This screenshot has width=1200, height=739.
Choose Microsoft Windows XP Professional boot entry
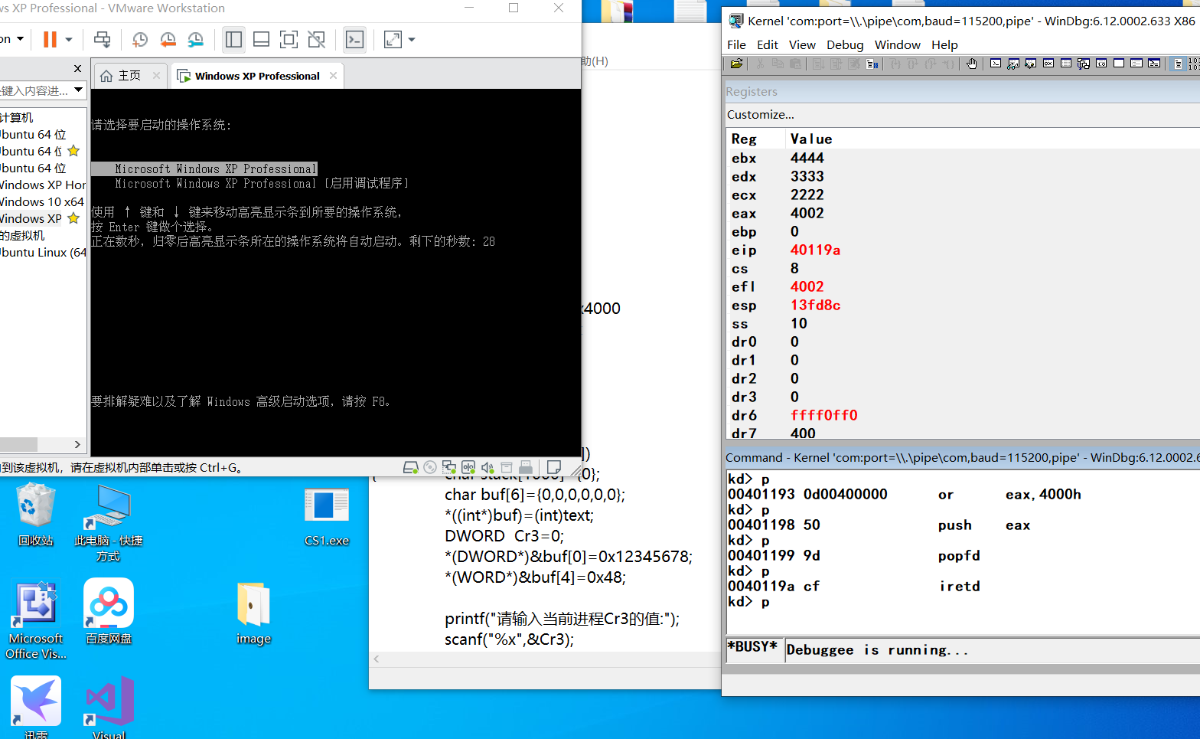tap(204, 169)
